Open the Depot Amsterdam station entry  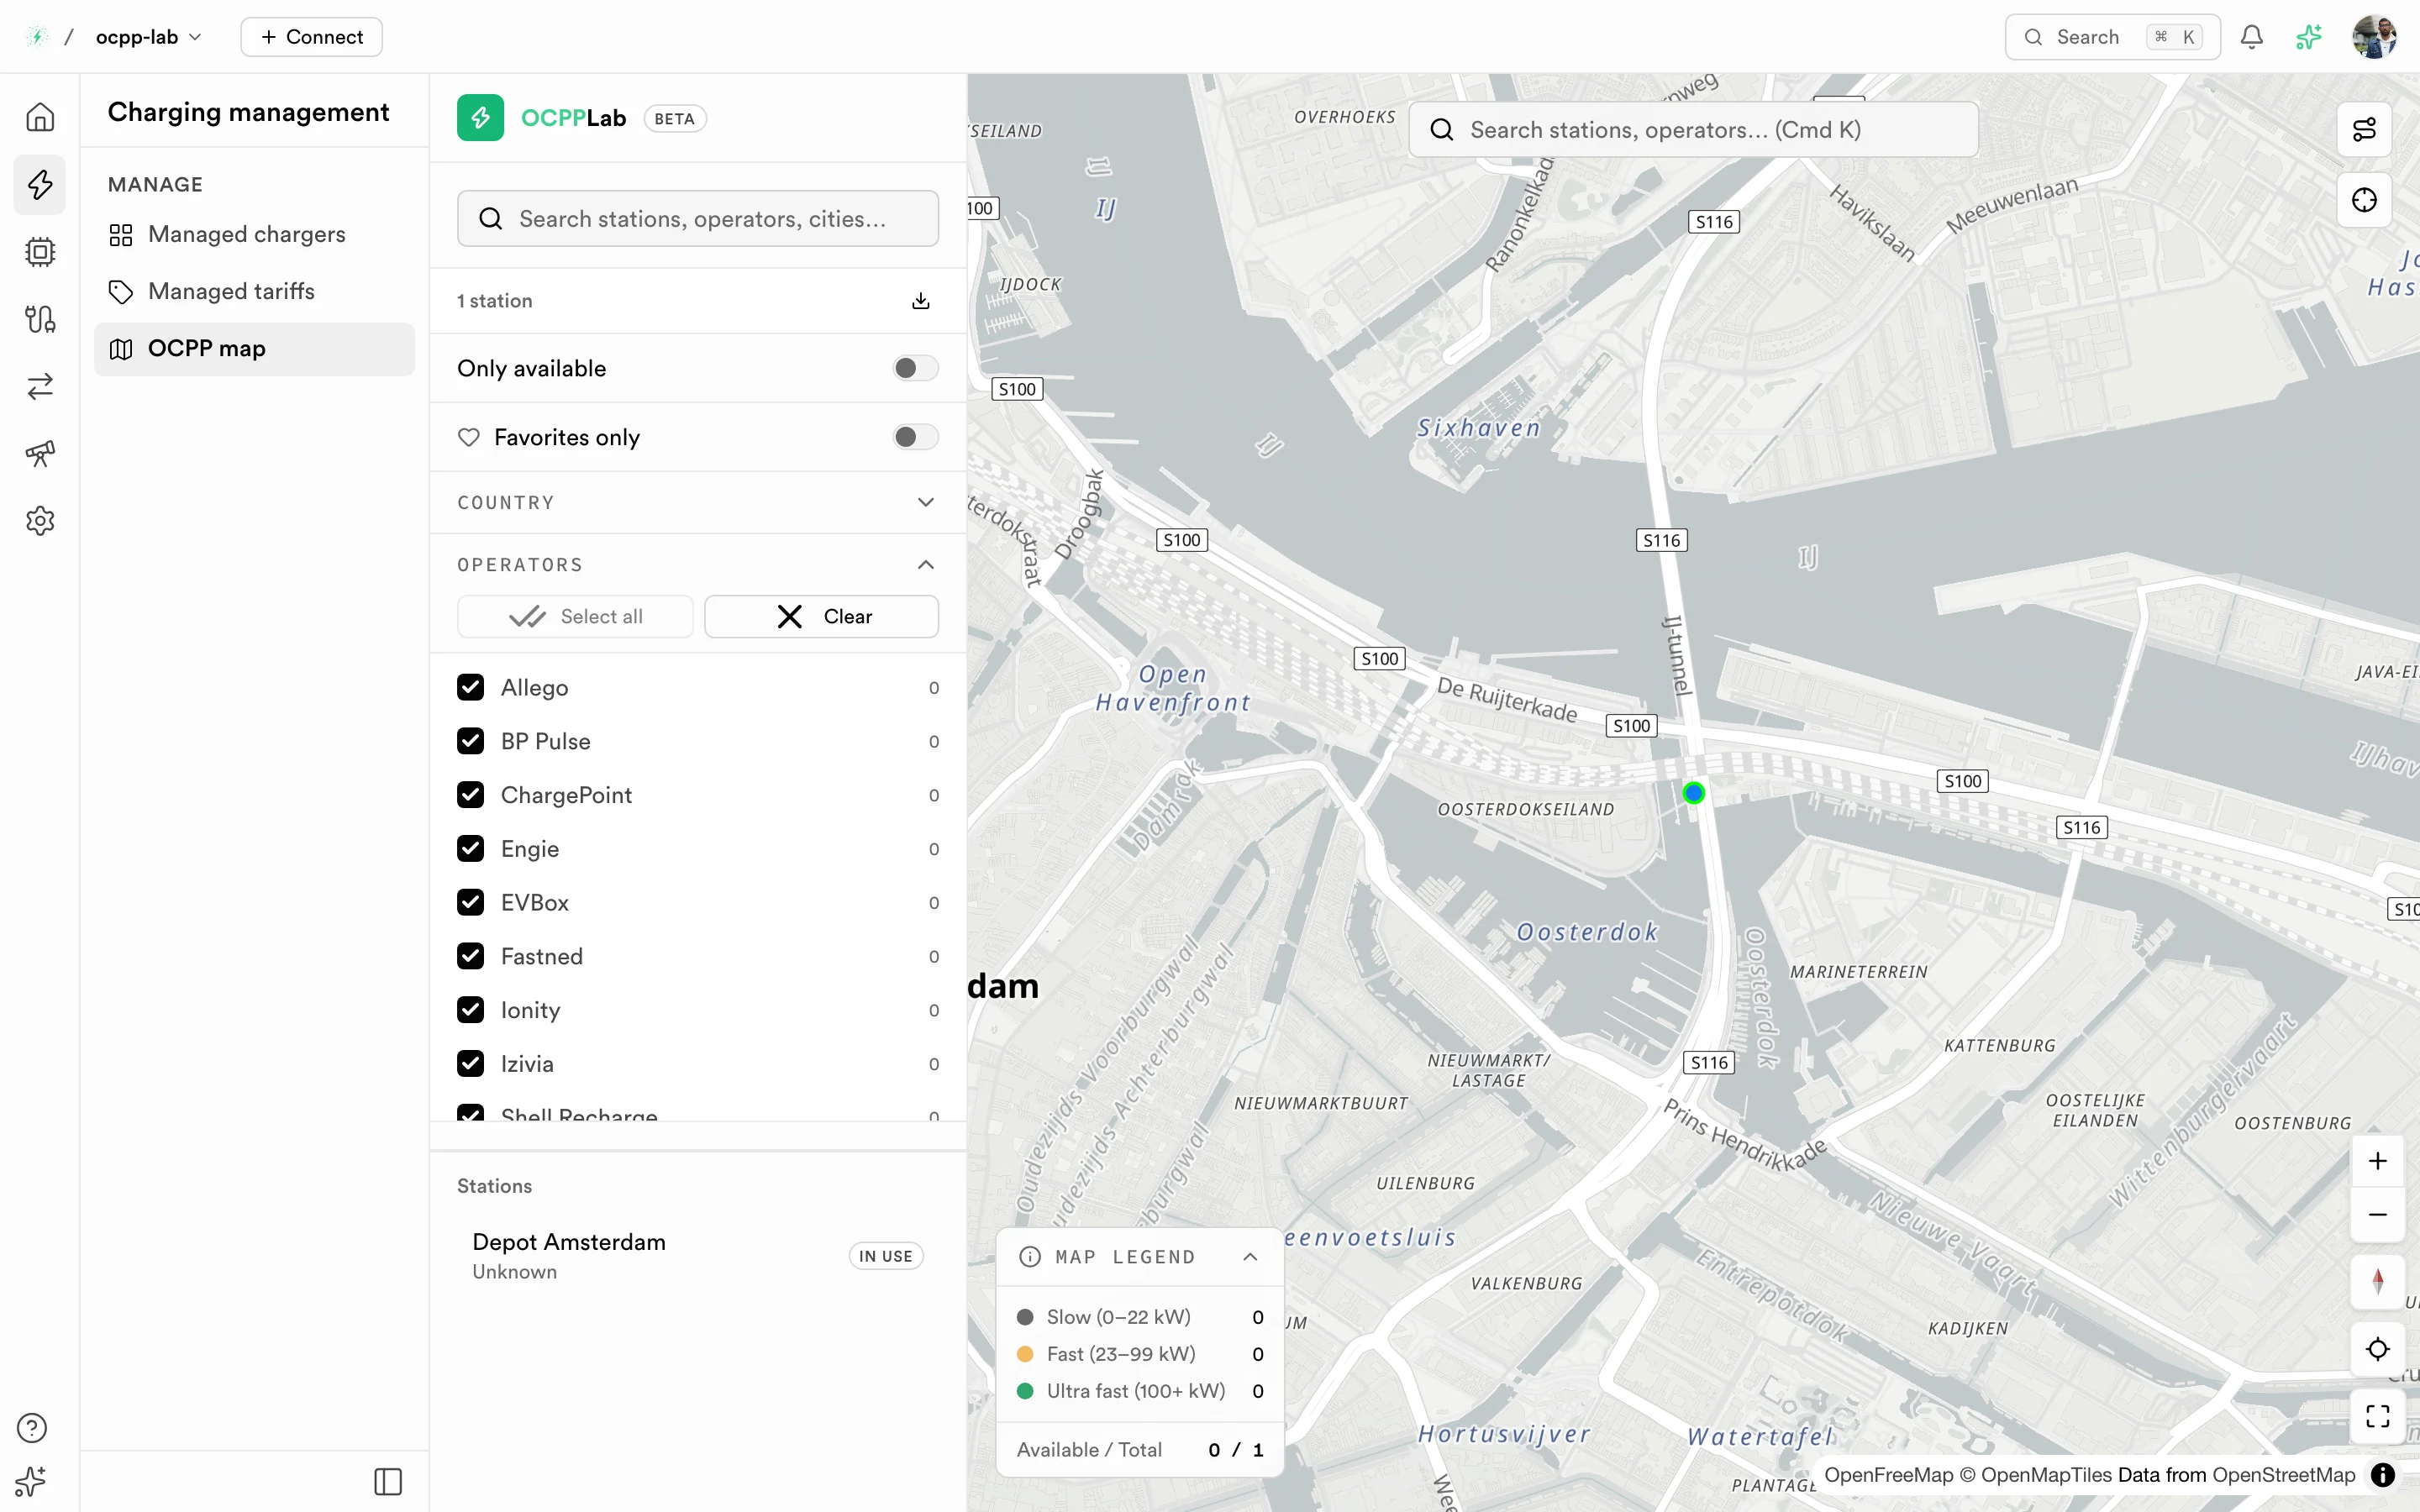point(697,1256)
